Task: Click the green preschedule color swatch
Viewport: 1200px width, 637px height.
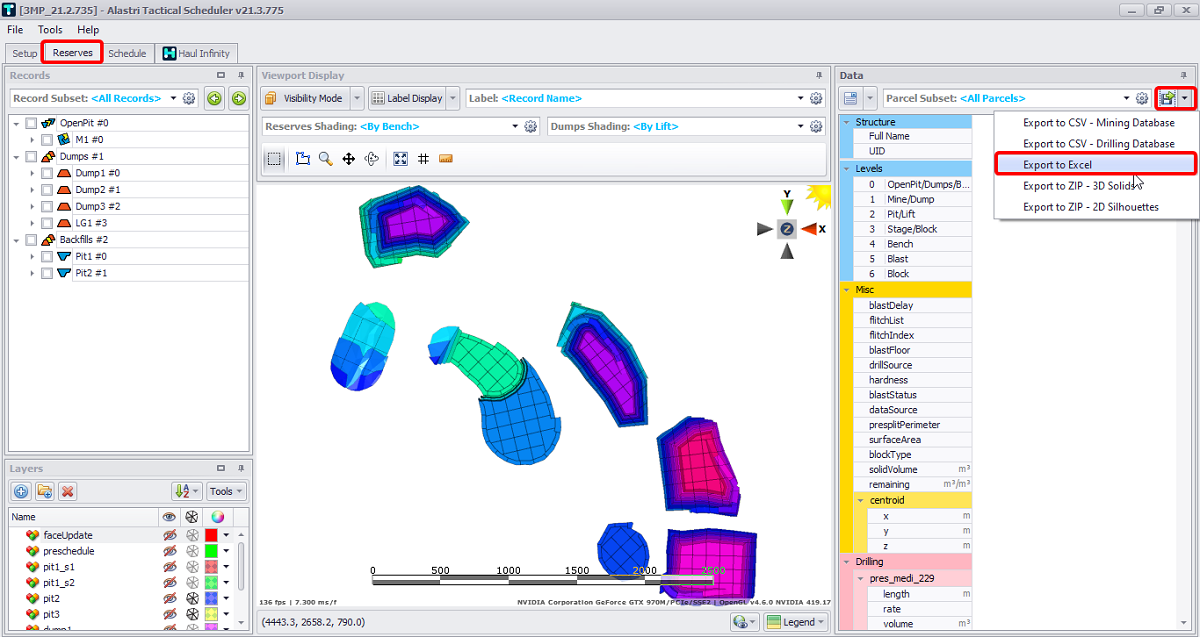Action: pyautogui.click(x=211, y=551)
